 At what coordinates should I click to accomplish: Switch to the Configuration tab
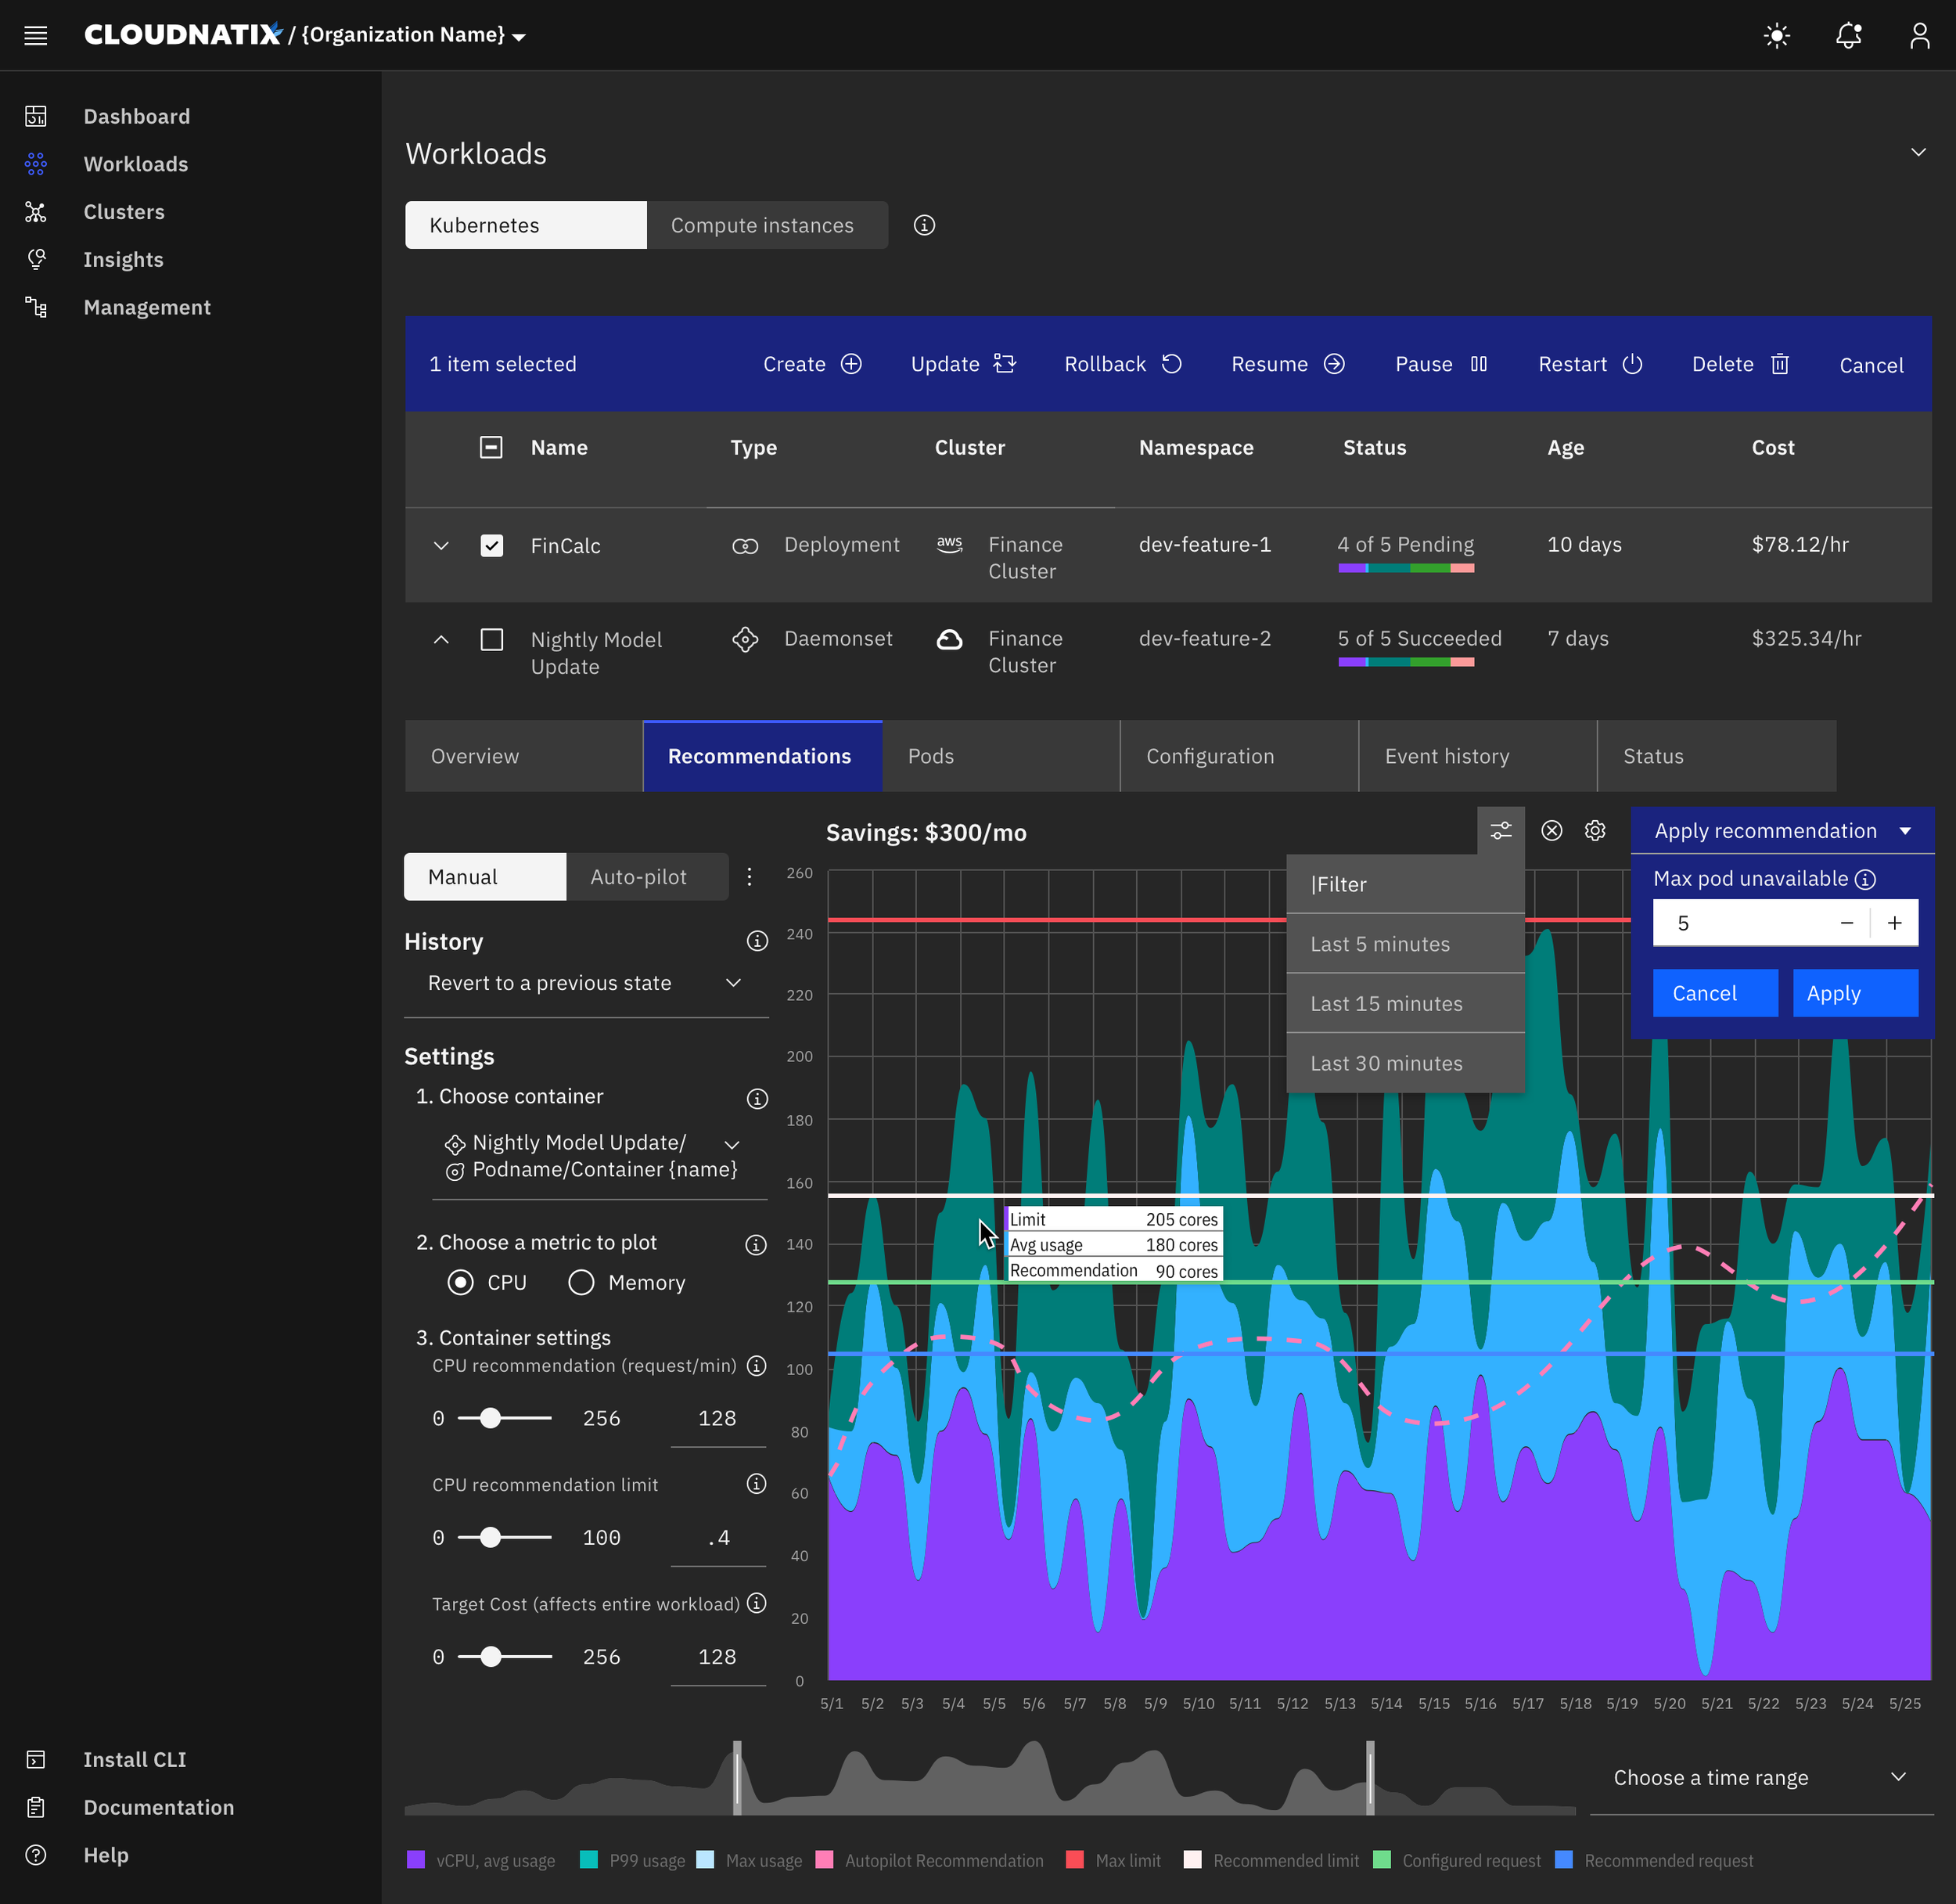(1239, 756)
